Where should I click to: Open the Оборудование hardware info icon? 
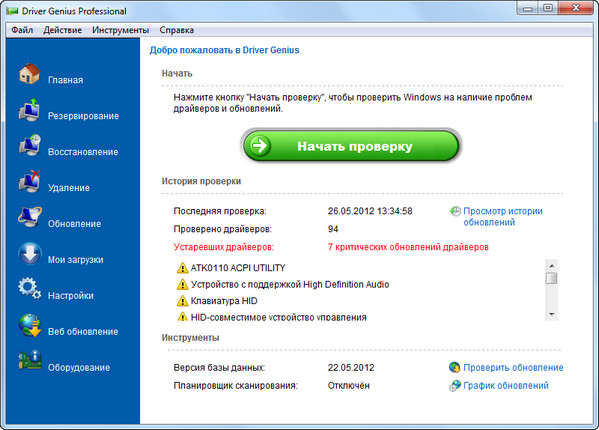30,360
